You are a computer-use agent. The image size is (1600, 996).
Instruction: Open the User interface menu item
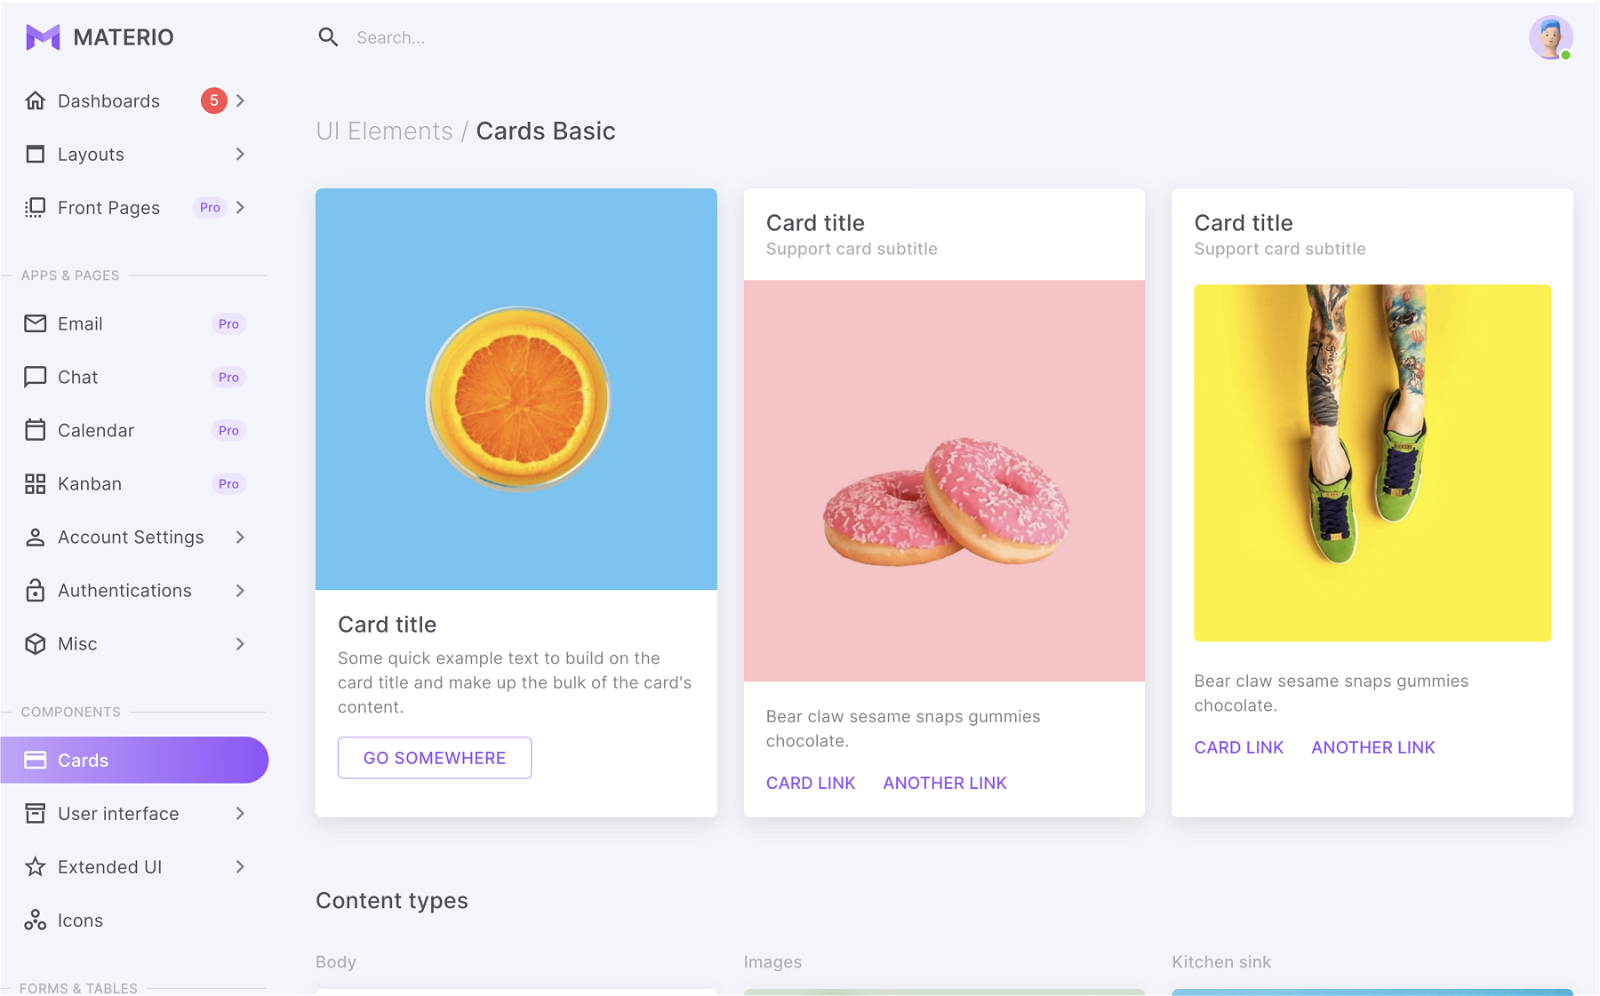[118, 814]
